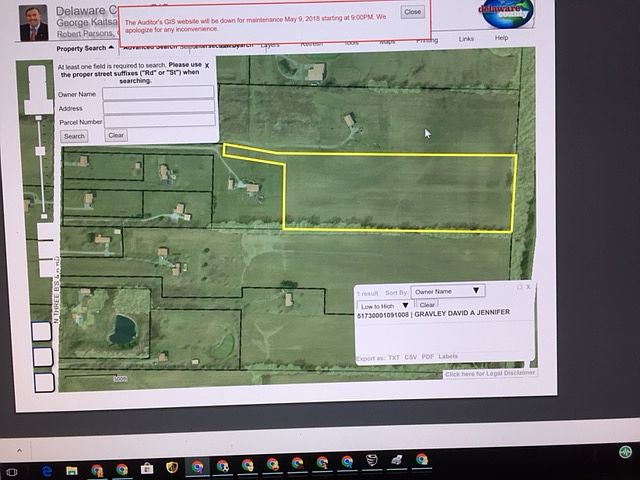Open the Help menu
Image resolution: width=640 pixels, height=480 pixels.
[x=501, y=38]
